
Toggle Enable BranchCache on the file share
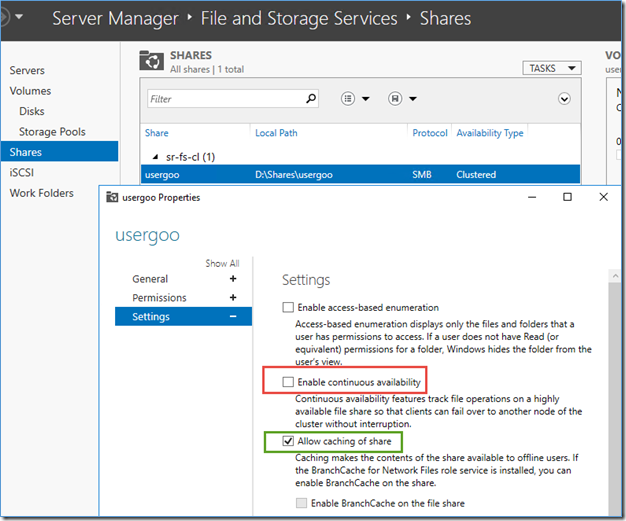click(x=301, y=503)
